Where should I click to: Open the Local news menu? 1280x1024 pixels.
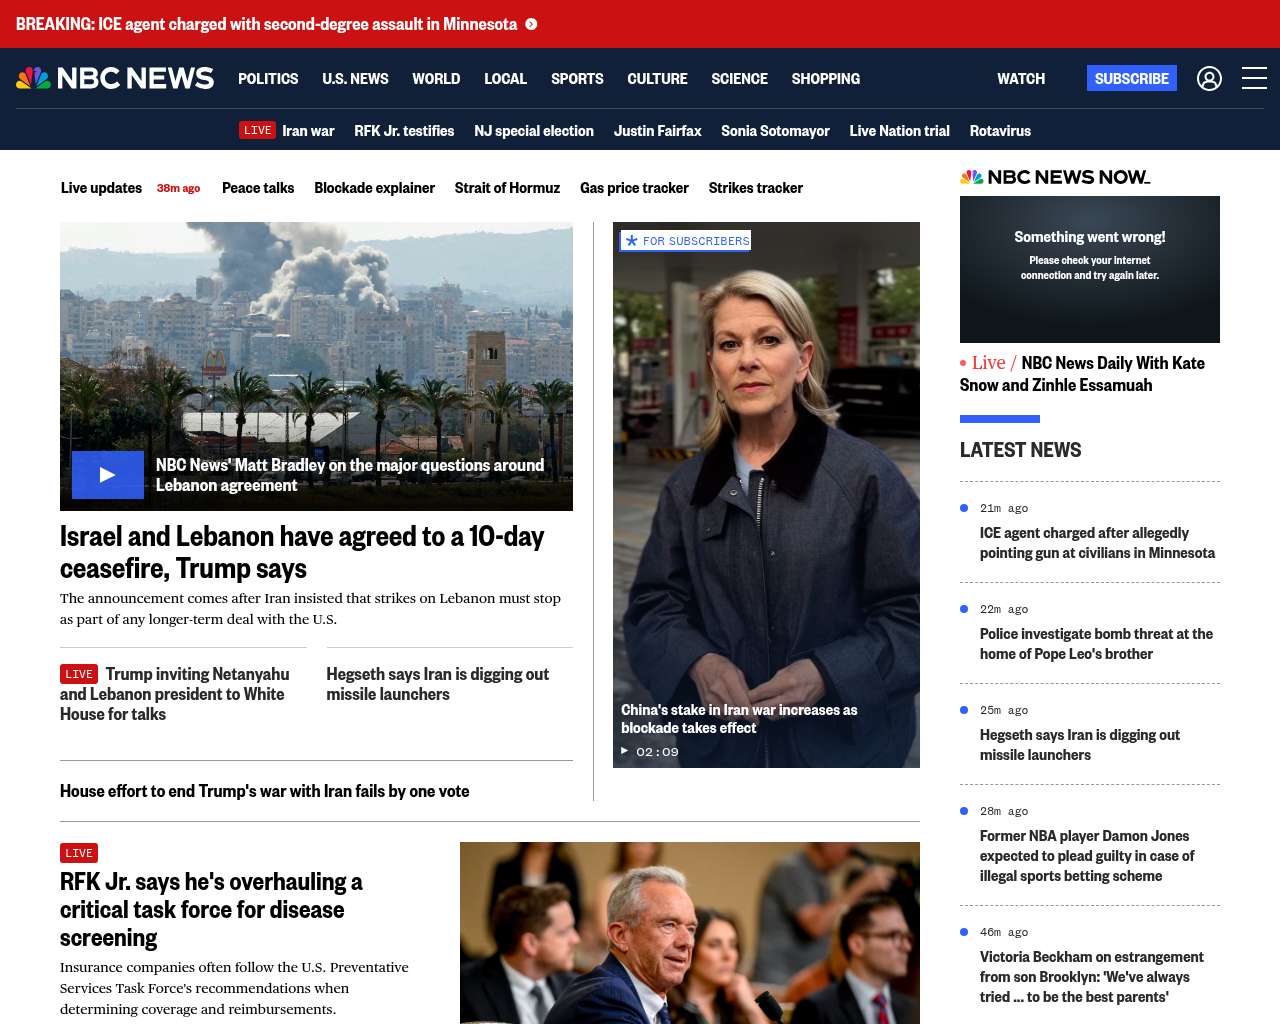(x=505, y=78)
